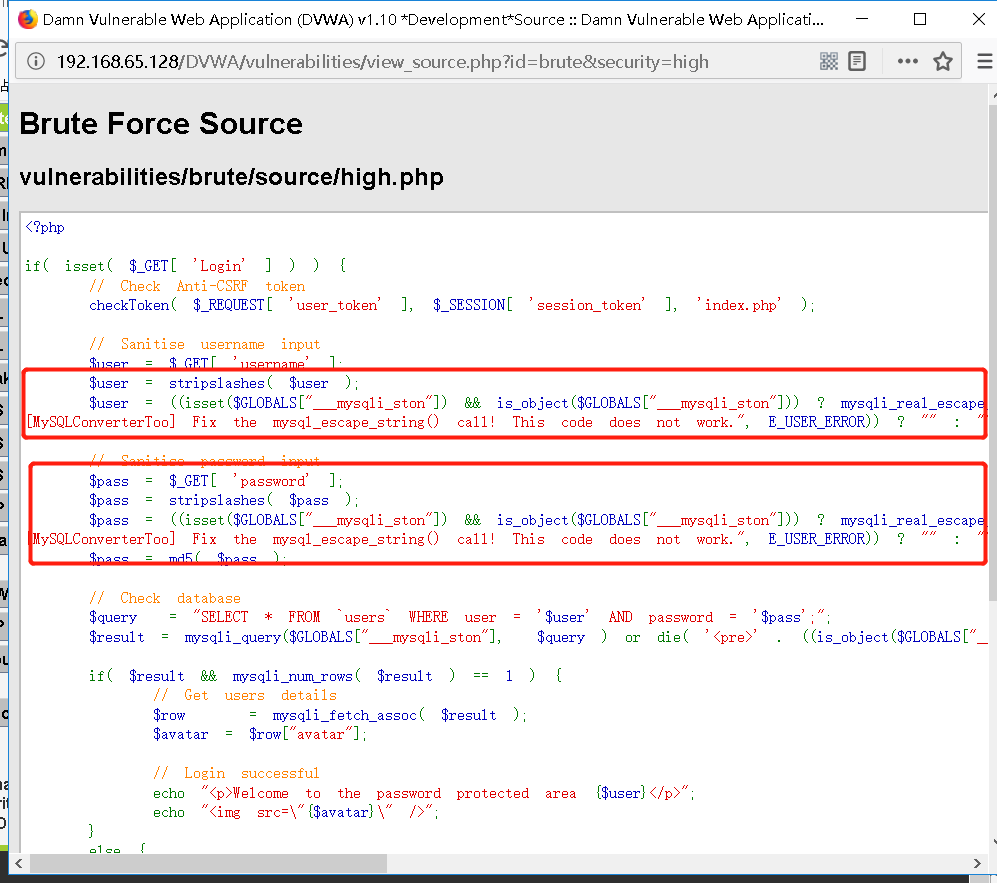This screenshot has width=997, height=883.
Task: Click the echo '<img src=' line
Action: [296, 812]
